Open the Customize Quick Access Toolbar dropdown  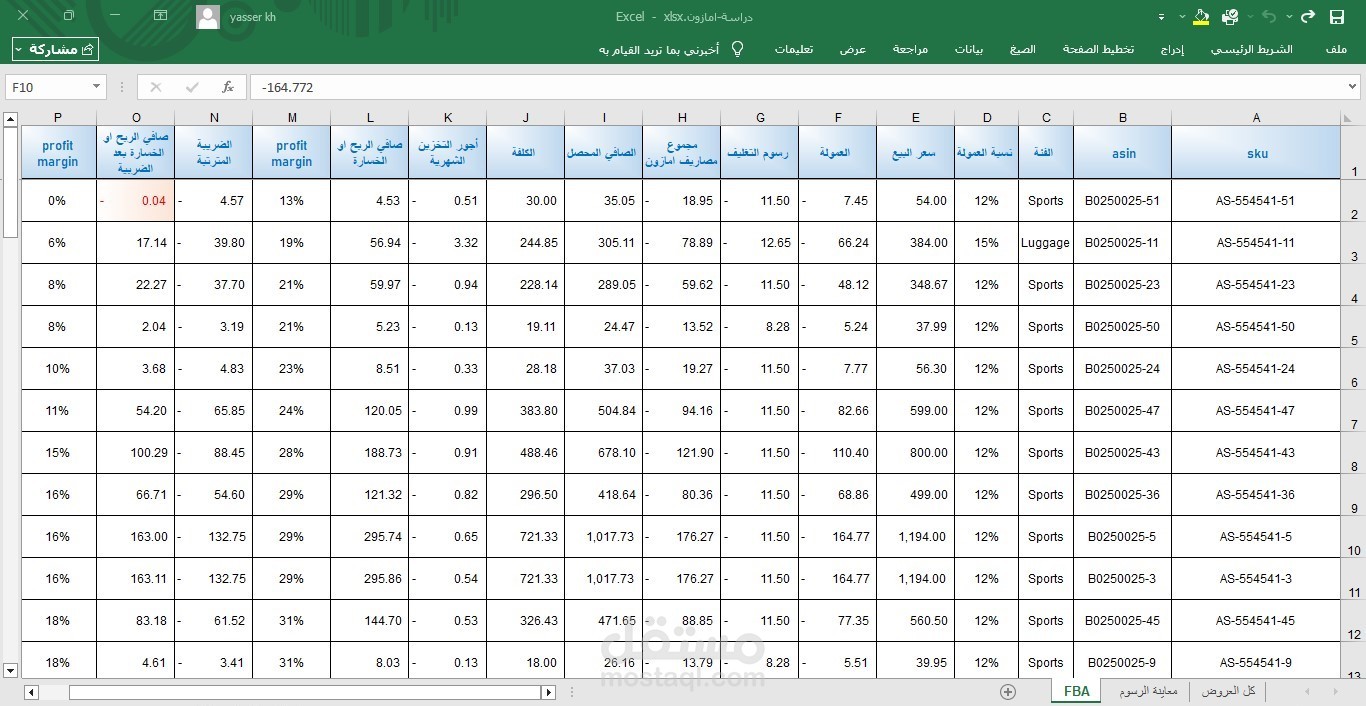(x=1160, y=17)
